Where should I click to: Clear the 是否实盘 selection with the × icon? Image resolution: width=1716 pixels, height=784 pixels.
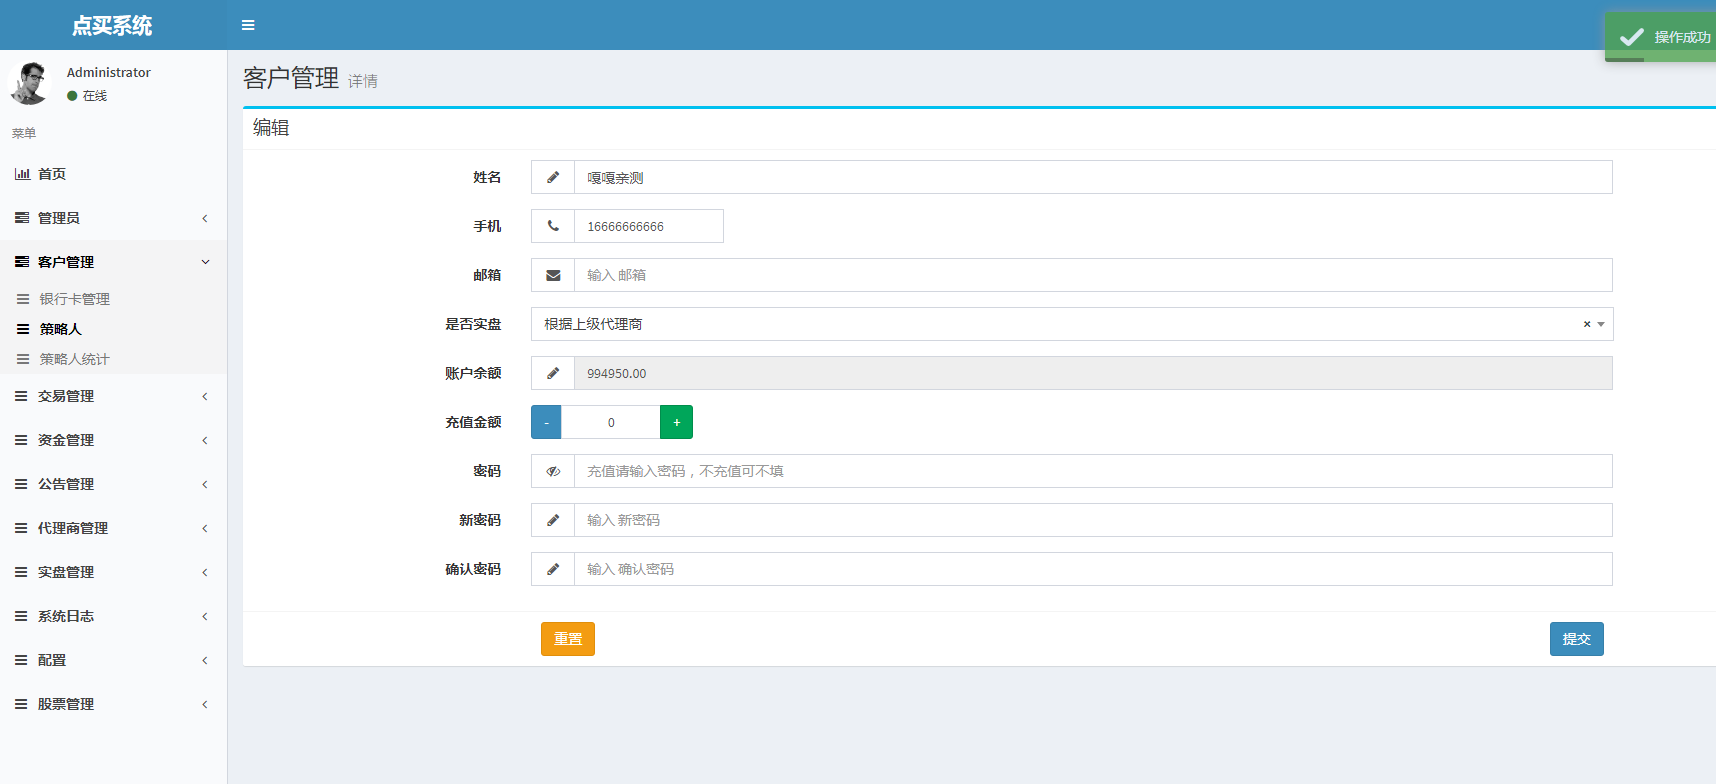pos(1586,324)
